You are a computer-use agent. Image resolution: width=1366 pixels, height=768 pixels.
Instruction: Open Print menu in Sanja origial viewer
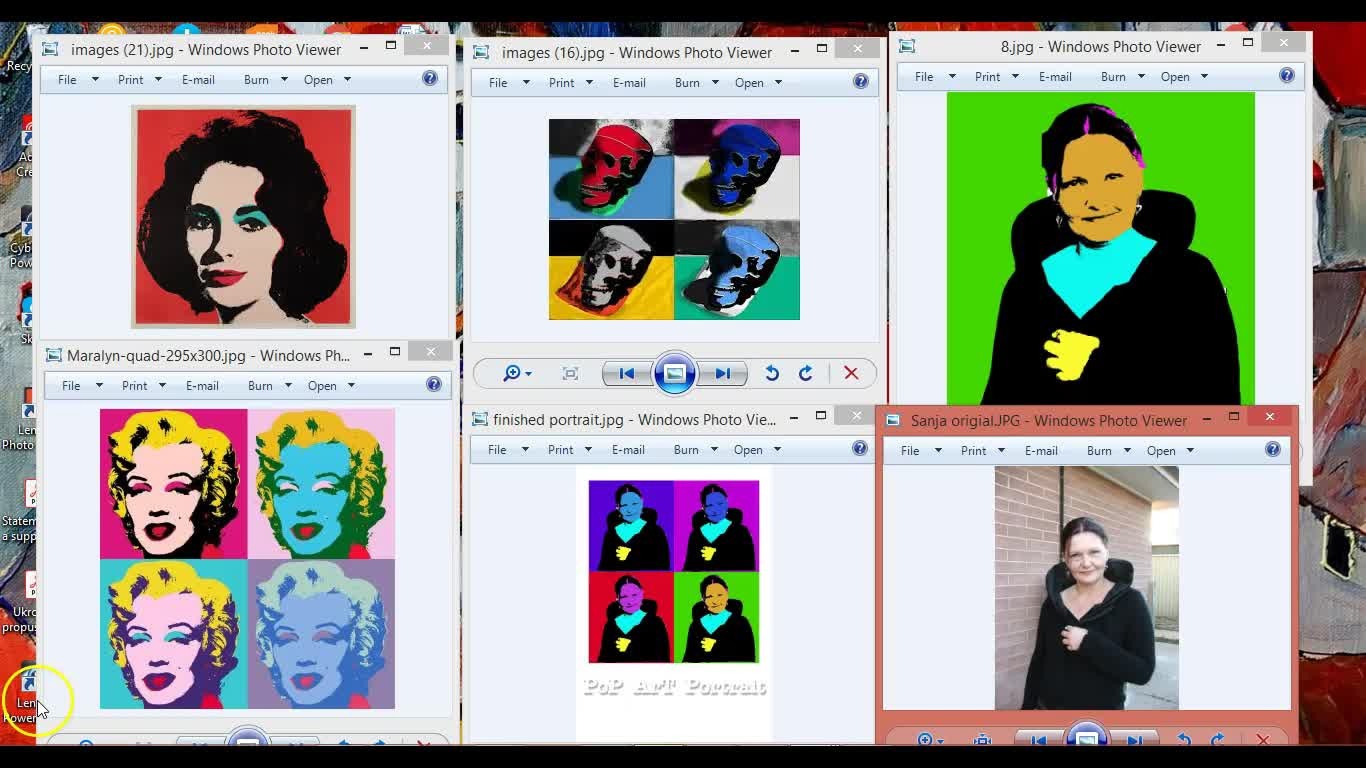(x=983, y=450)
